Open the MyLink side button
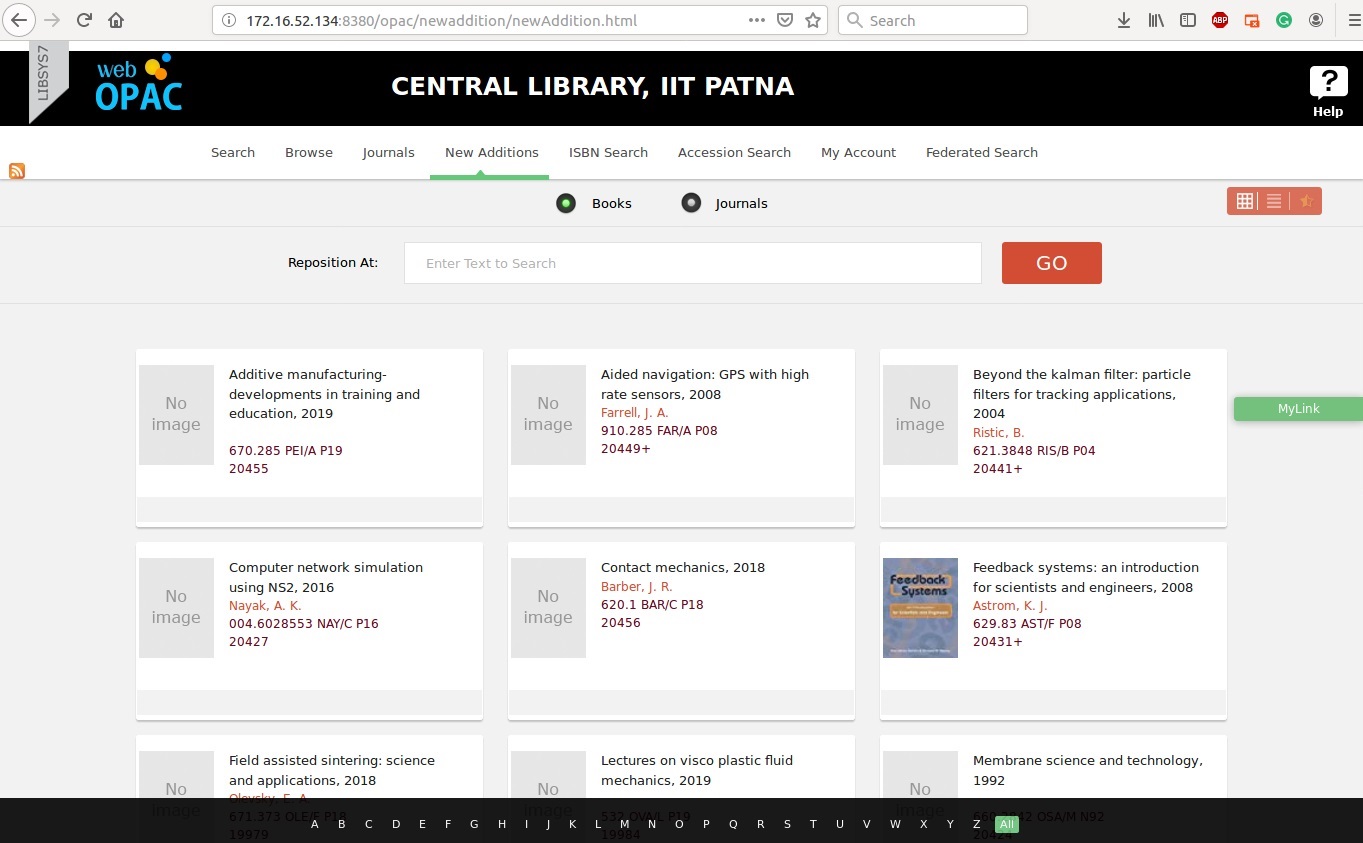The height and width of the screenshot is (843, 1363). pyautogui.click(x=1298, y=408)
